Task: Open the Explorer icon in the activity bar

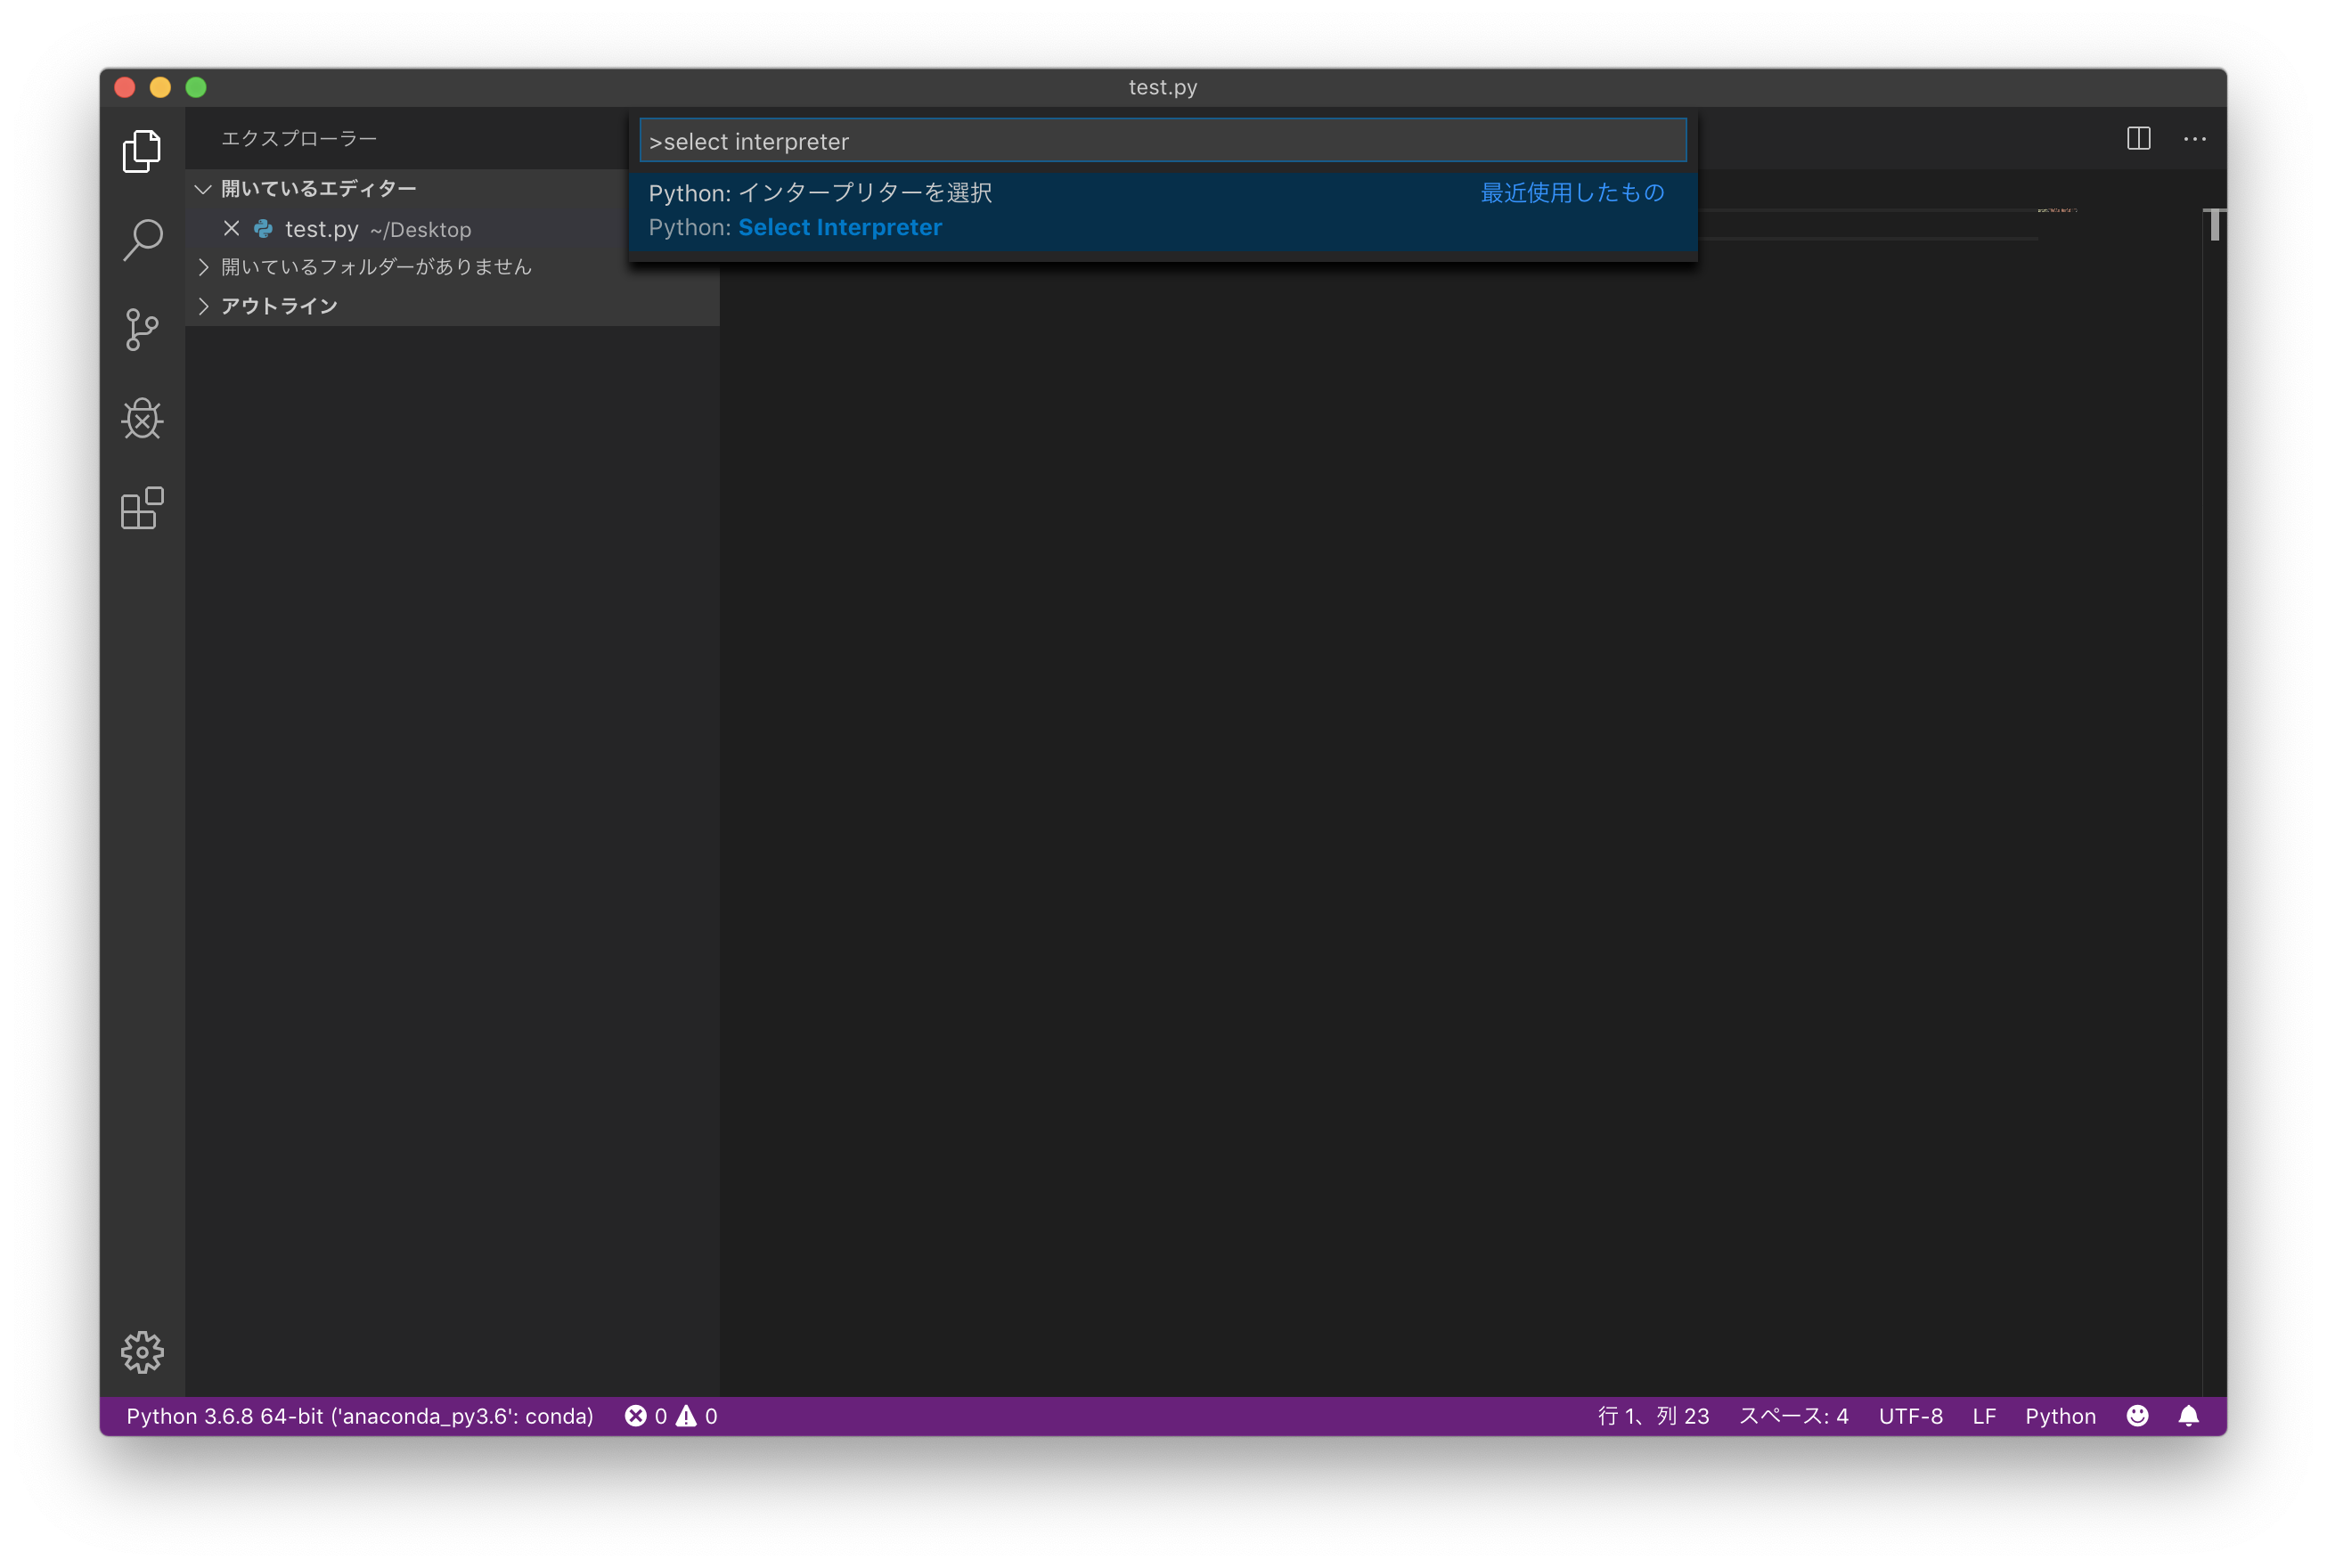Action: pos(142,151)
